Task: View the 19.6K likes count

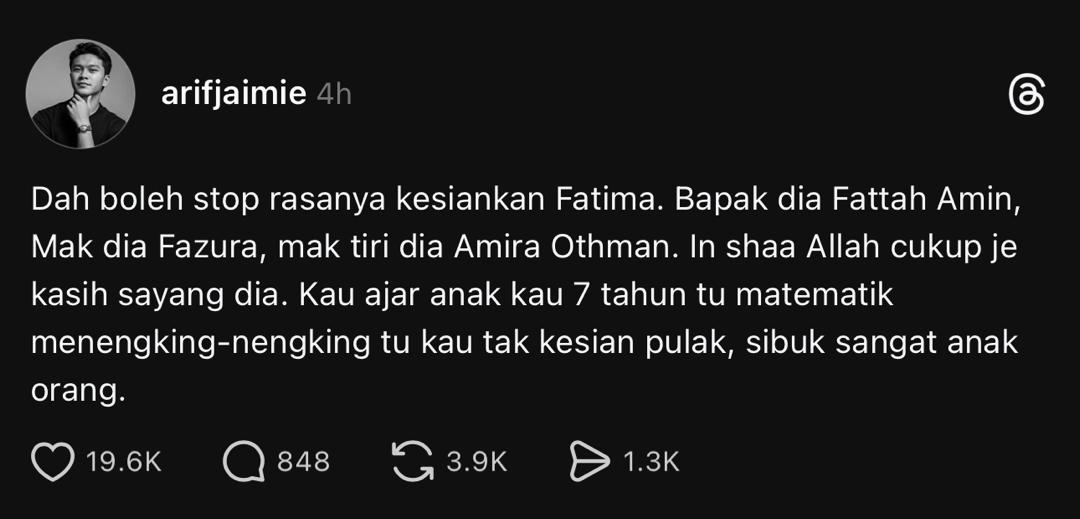Action: point(124,462)
